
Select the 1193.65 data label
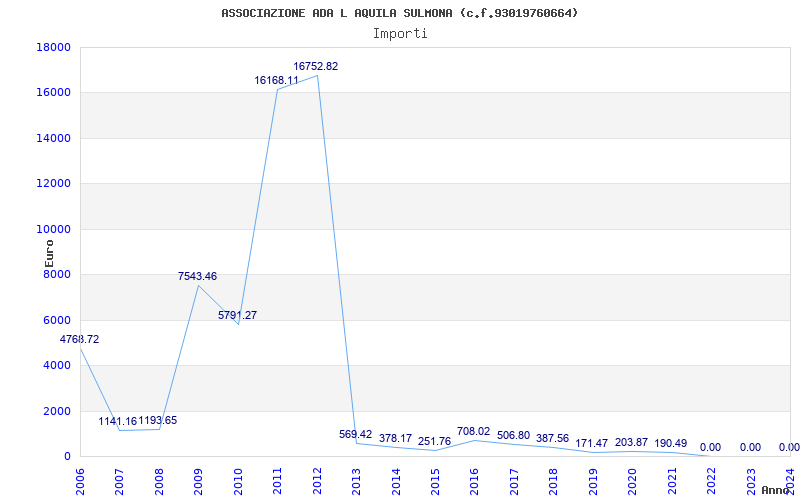[x=158, y=420]
